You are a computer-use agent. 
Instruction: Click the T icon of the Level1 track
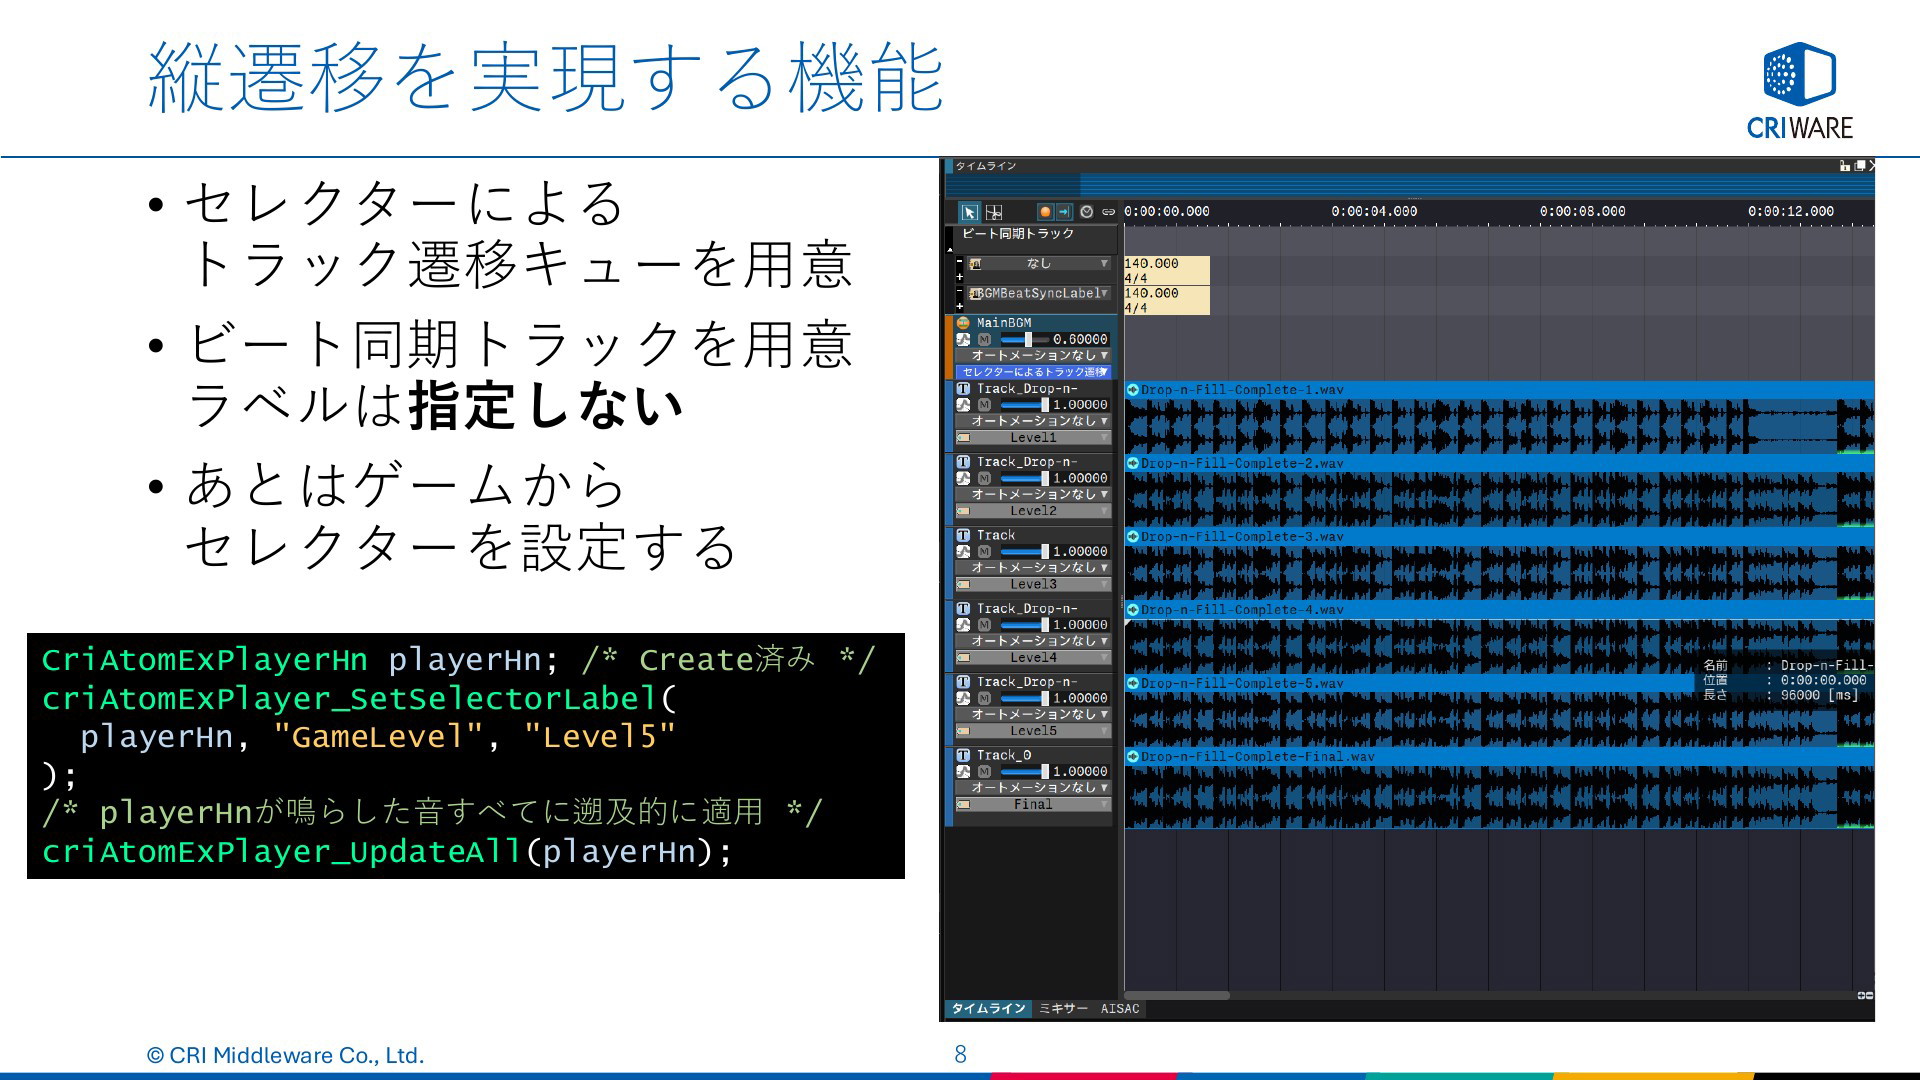point(963,389)
